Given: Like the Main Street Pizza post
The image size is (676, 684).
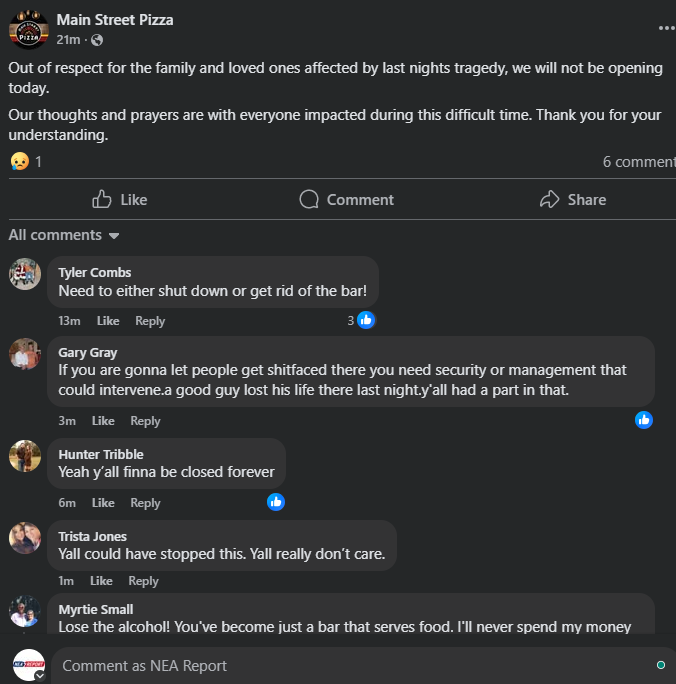Looking at the screenshot, I should (119, 200).
